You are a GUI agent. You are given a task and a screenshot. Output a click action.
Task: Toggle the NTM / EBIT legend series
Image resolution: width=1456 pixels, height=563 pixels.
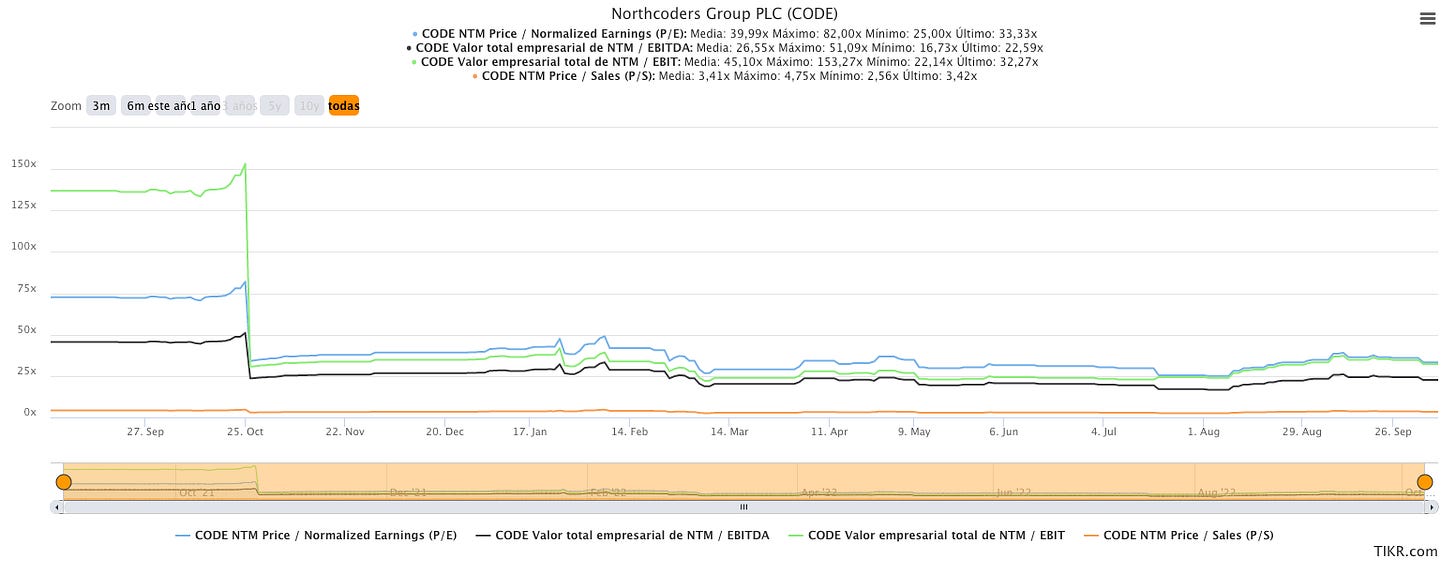(927, 535)
